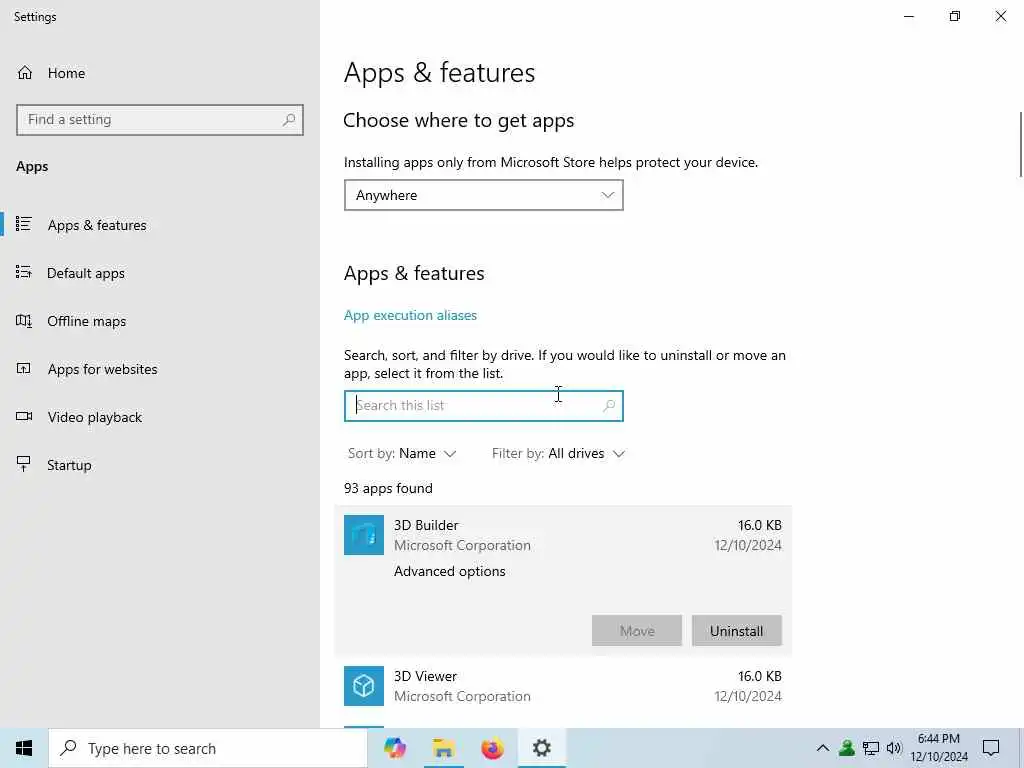The image size is (1024, 768).
Task: Open Advanced options for 3D Builder
Action: (449, 571)
